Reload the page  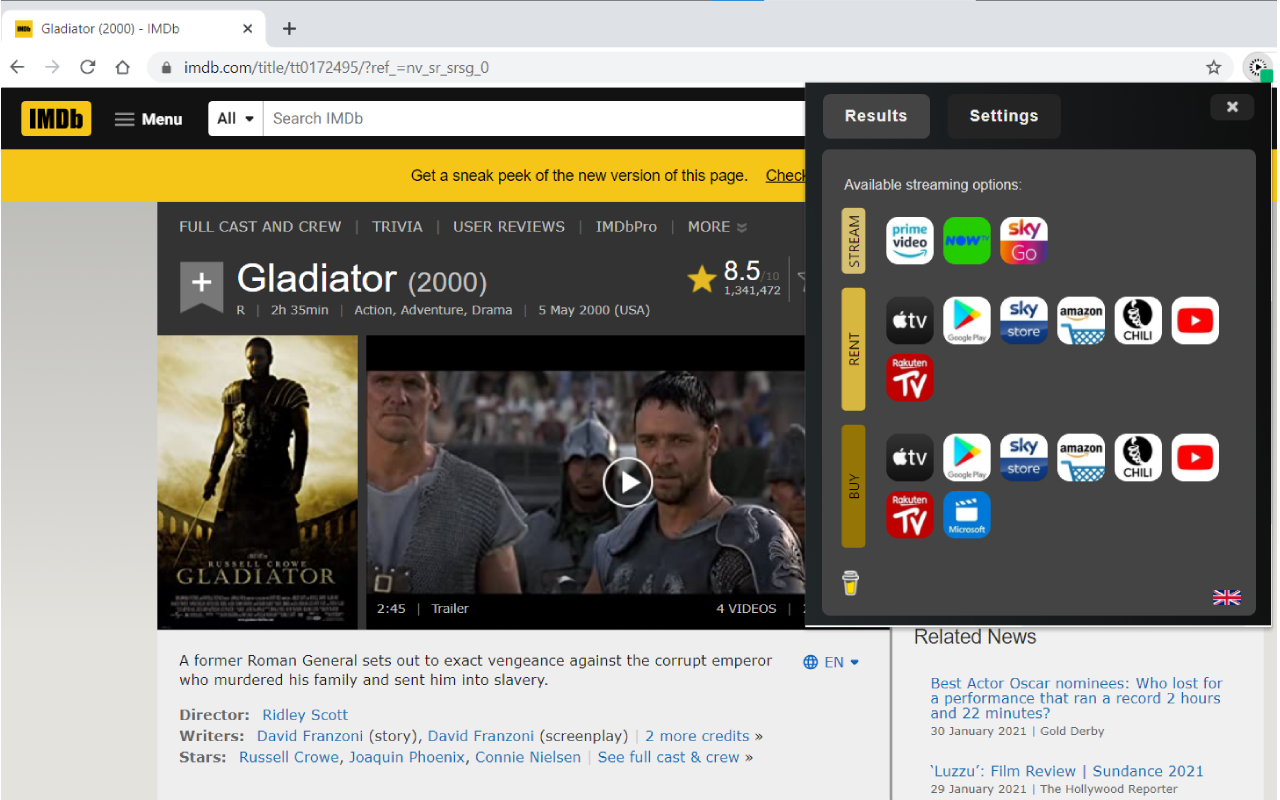pos(88,68)
